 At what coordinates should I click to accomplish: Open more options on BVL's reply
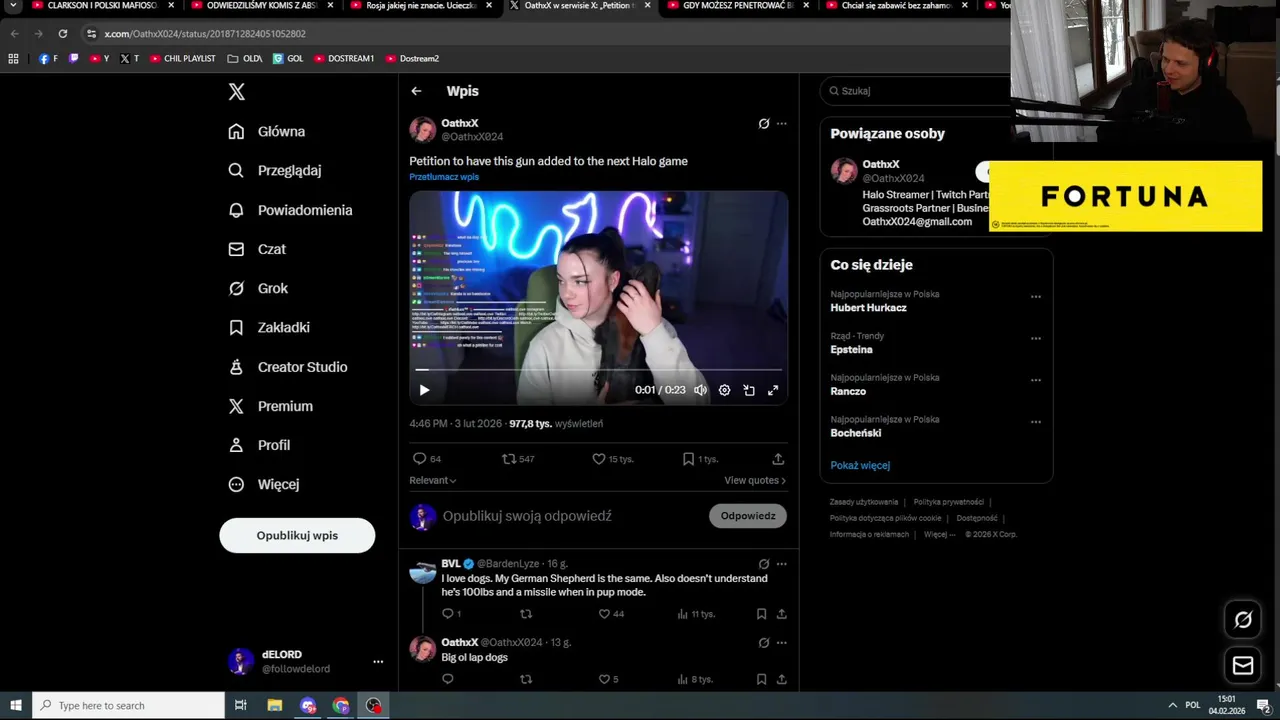click(782, 564)
